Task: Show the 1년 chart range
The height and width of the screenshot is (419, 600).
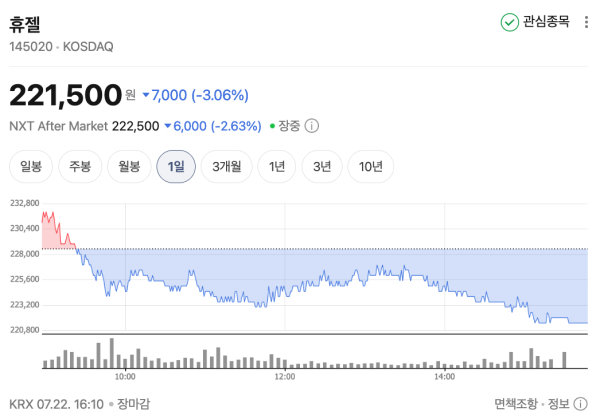Action: coord(277,166)
